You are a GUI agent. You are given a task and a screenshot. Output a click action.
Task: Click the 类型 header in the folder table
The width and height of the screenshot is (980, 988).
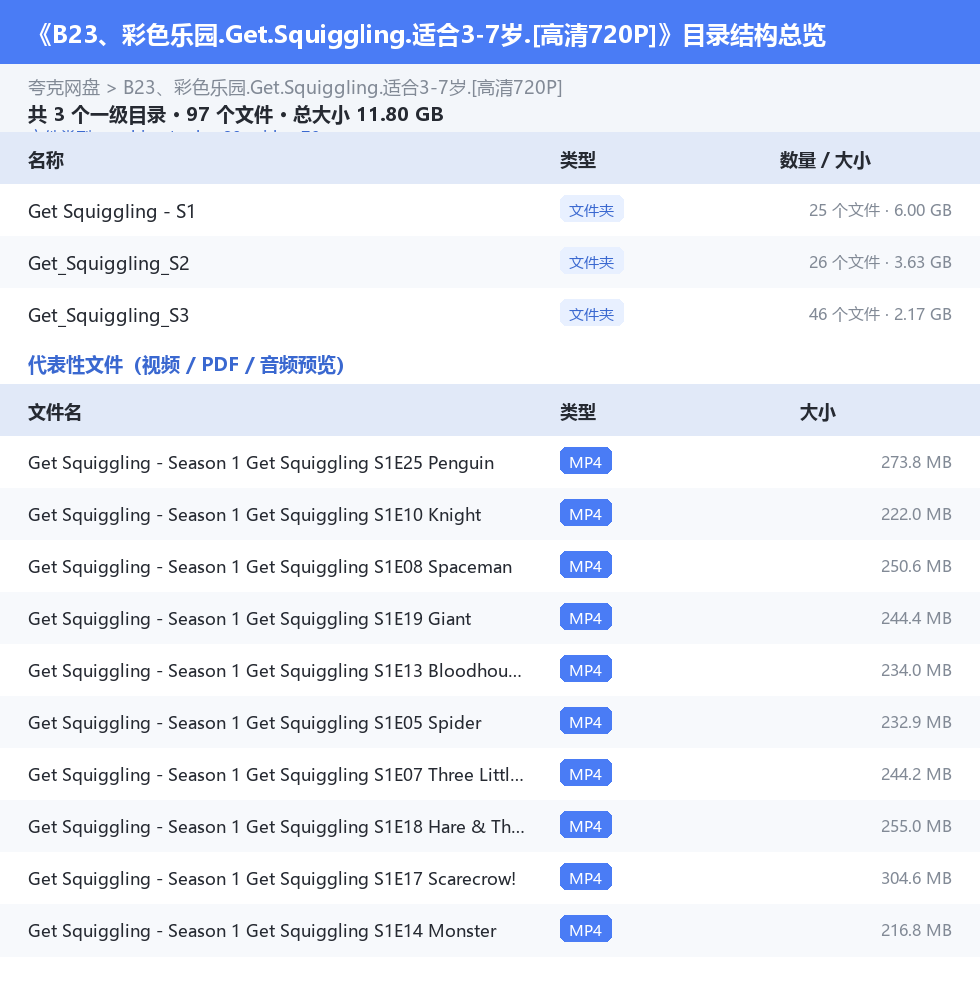click(x=577, y=160)
